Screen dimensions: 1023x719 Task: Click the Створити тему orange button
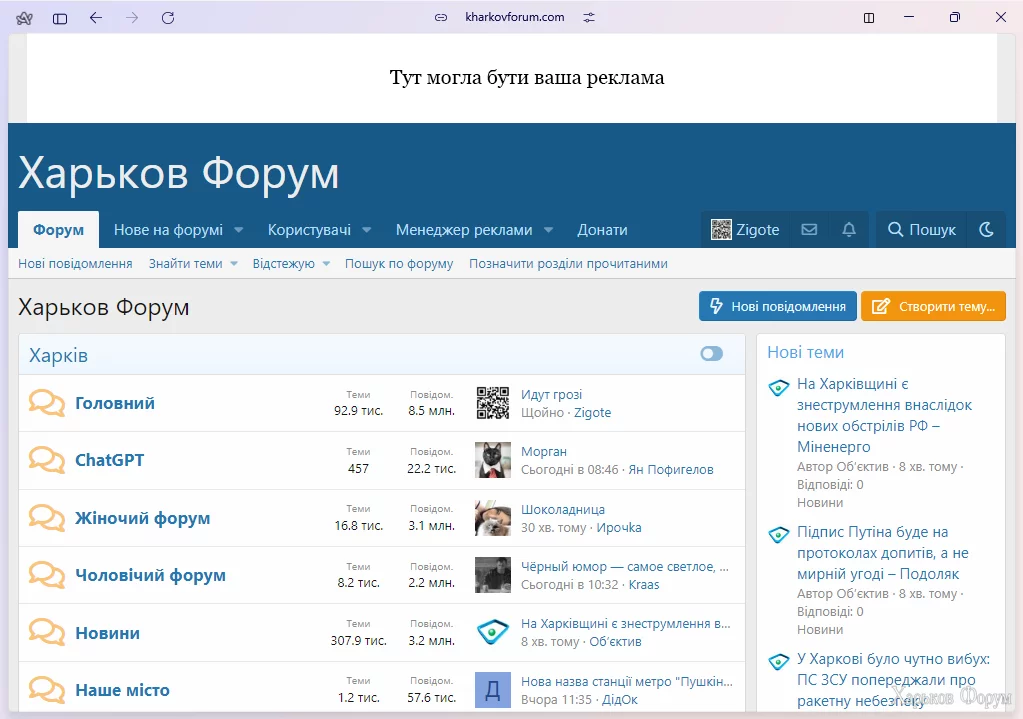[x=933, y=306]
